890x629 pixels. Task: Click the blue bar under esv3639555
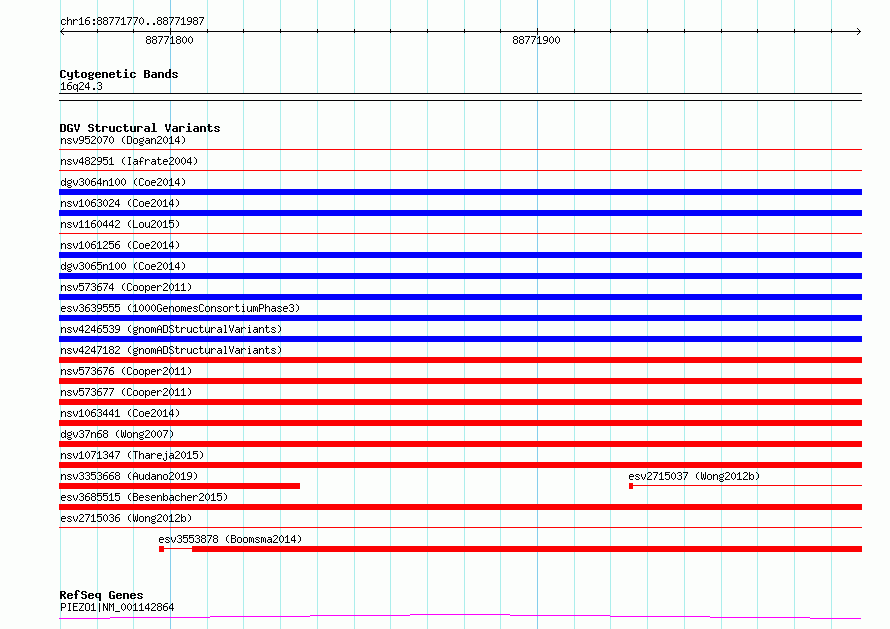click(x=460, y=318)
